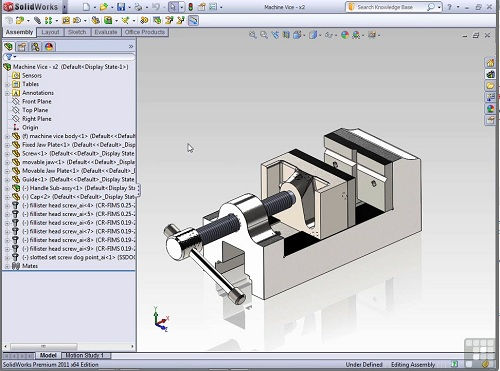Open the Display Style dropdown arrow
The width and height of the screenshot is (500, 371).
coord(320,35)
